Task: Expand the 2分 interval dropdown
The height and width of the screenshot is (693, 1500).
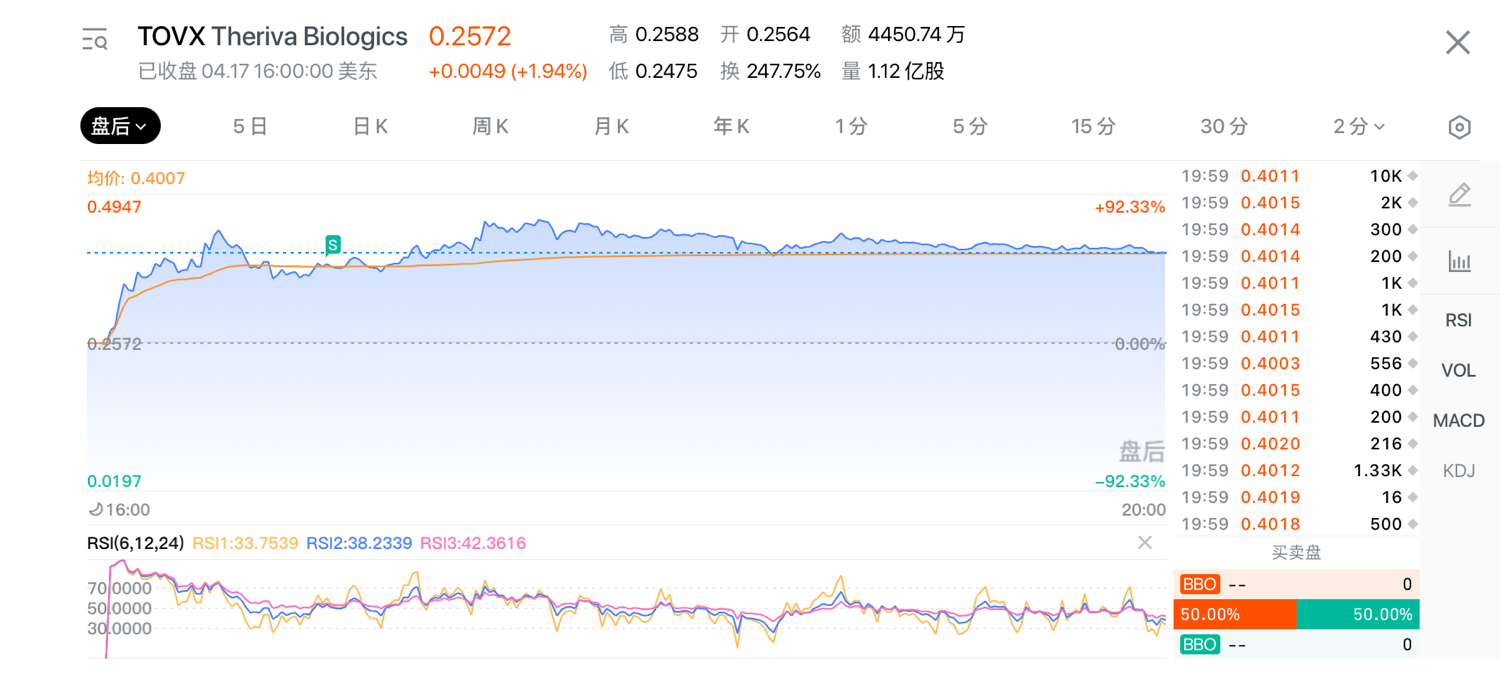Action: pos(1358,126)
